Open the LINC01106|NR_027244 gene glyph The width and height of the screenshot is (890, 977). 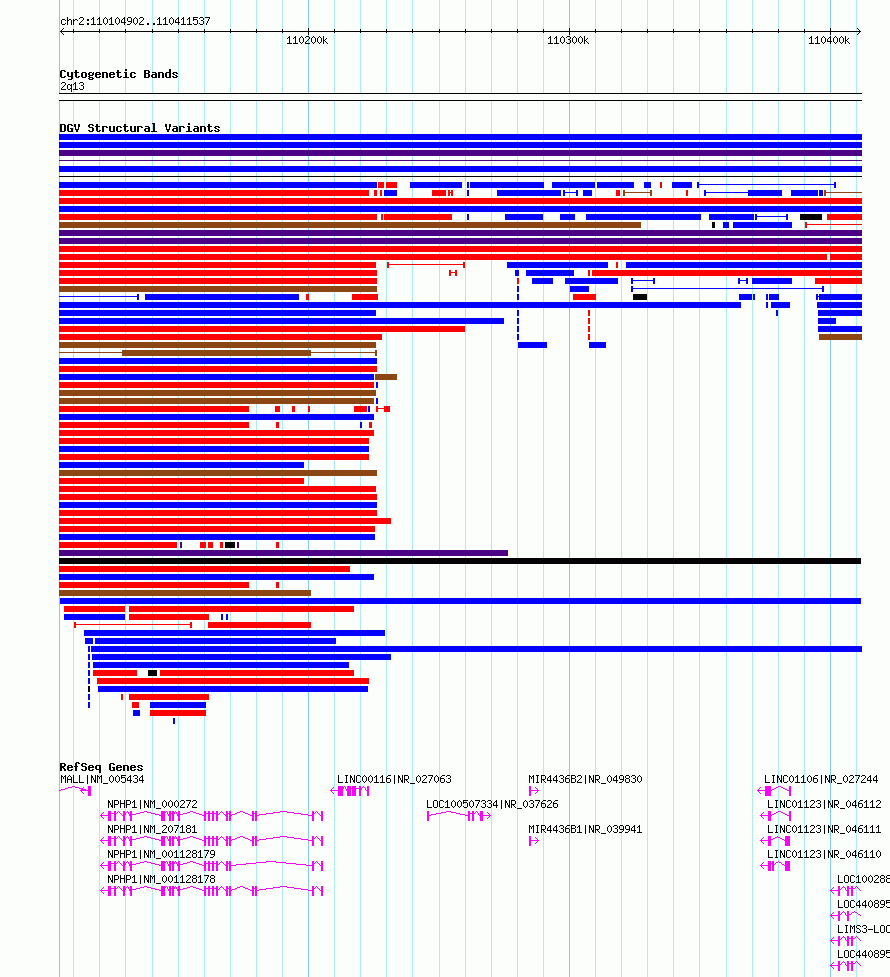pos(774,791)
